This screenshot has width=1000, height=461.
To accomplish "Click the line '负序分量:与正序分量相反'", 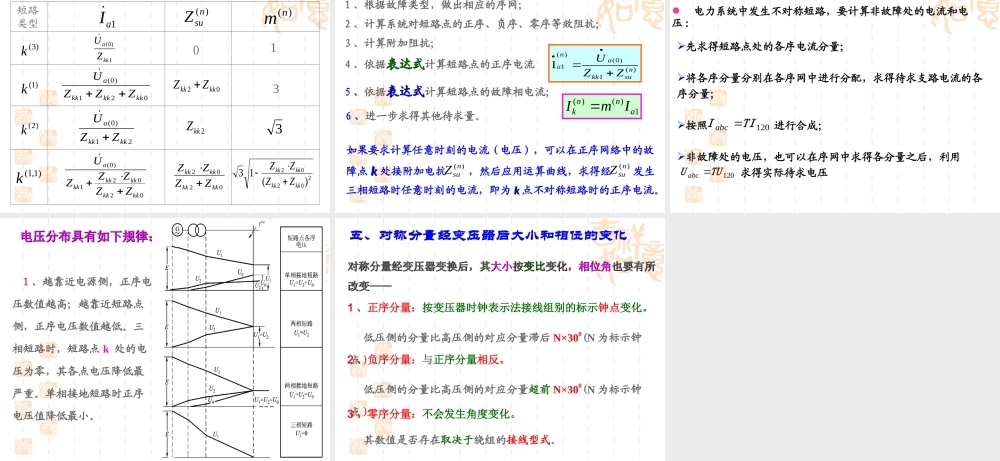I will 427,359.
